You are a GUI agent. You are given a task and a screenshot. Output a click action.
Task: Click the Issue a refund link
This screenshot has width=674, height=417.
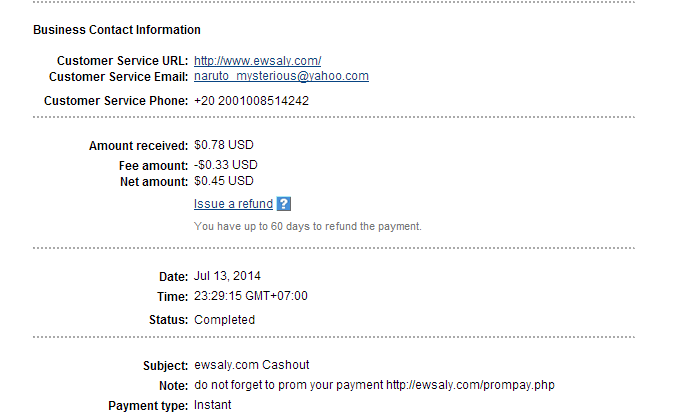click(x=233, y=204)
